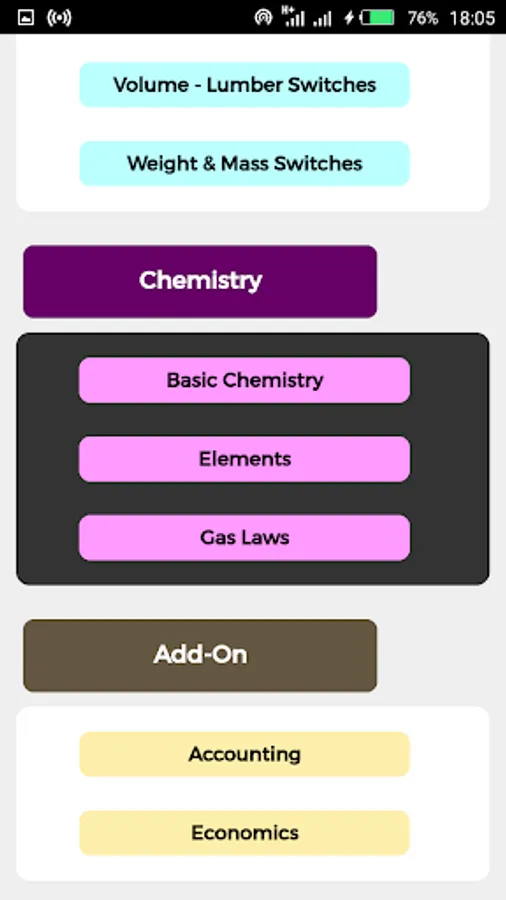Tap the H+ mobile signal bars icon
Image resolution: width=506 pixels, height=900 pixels.
coord(293,16)
